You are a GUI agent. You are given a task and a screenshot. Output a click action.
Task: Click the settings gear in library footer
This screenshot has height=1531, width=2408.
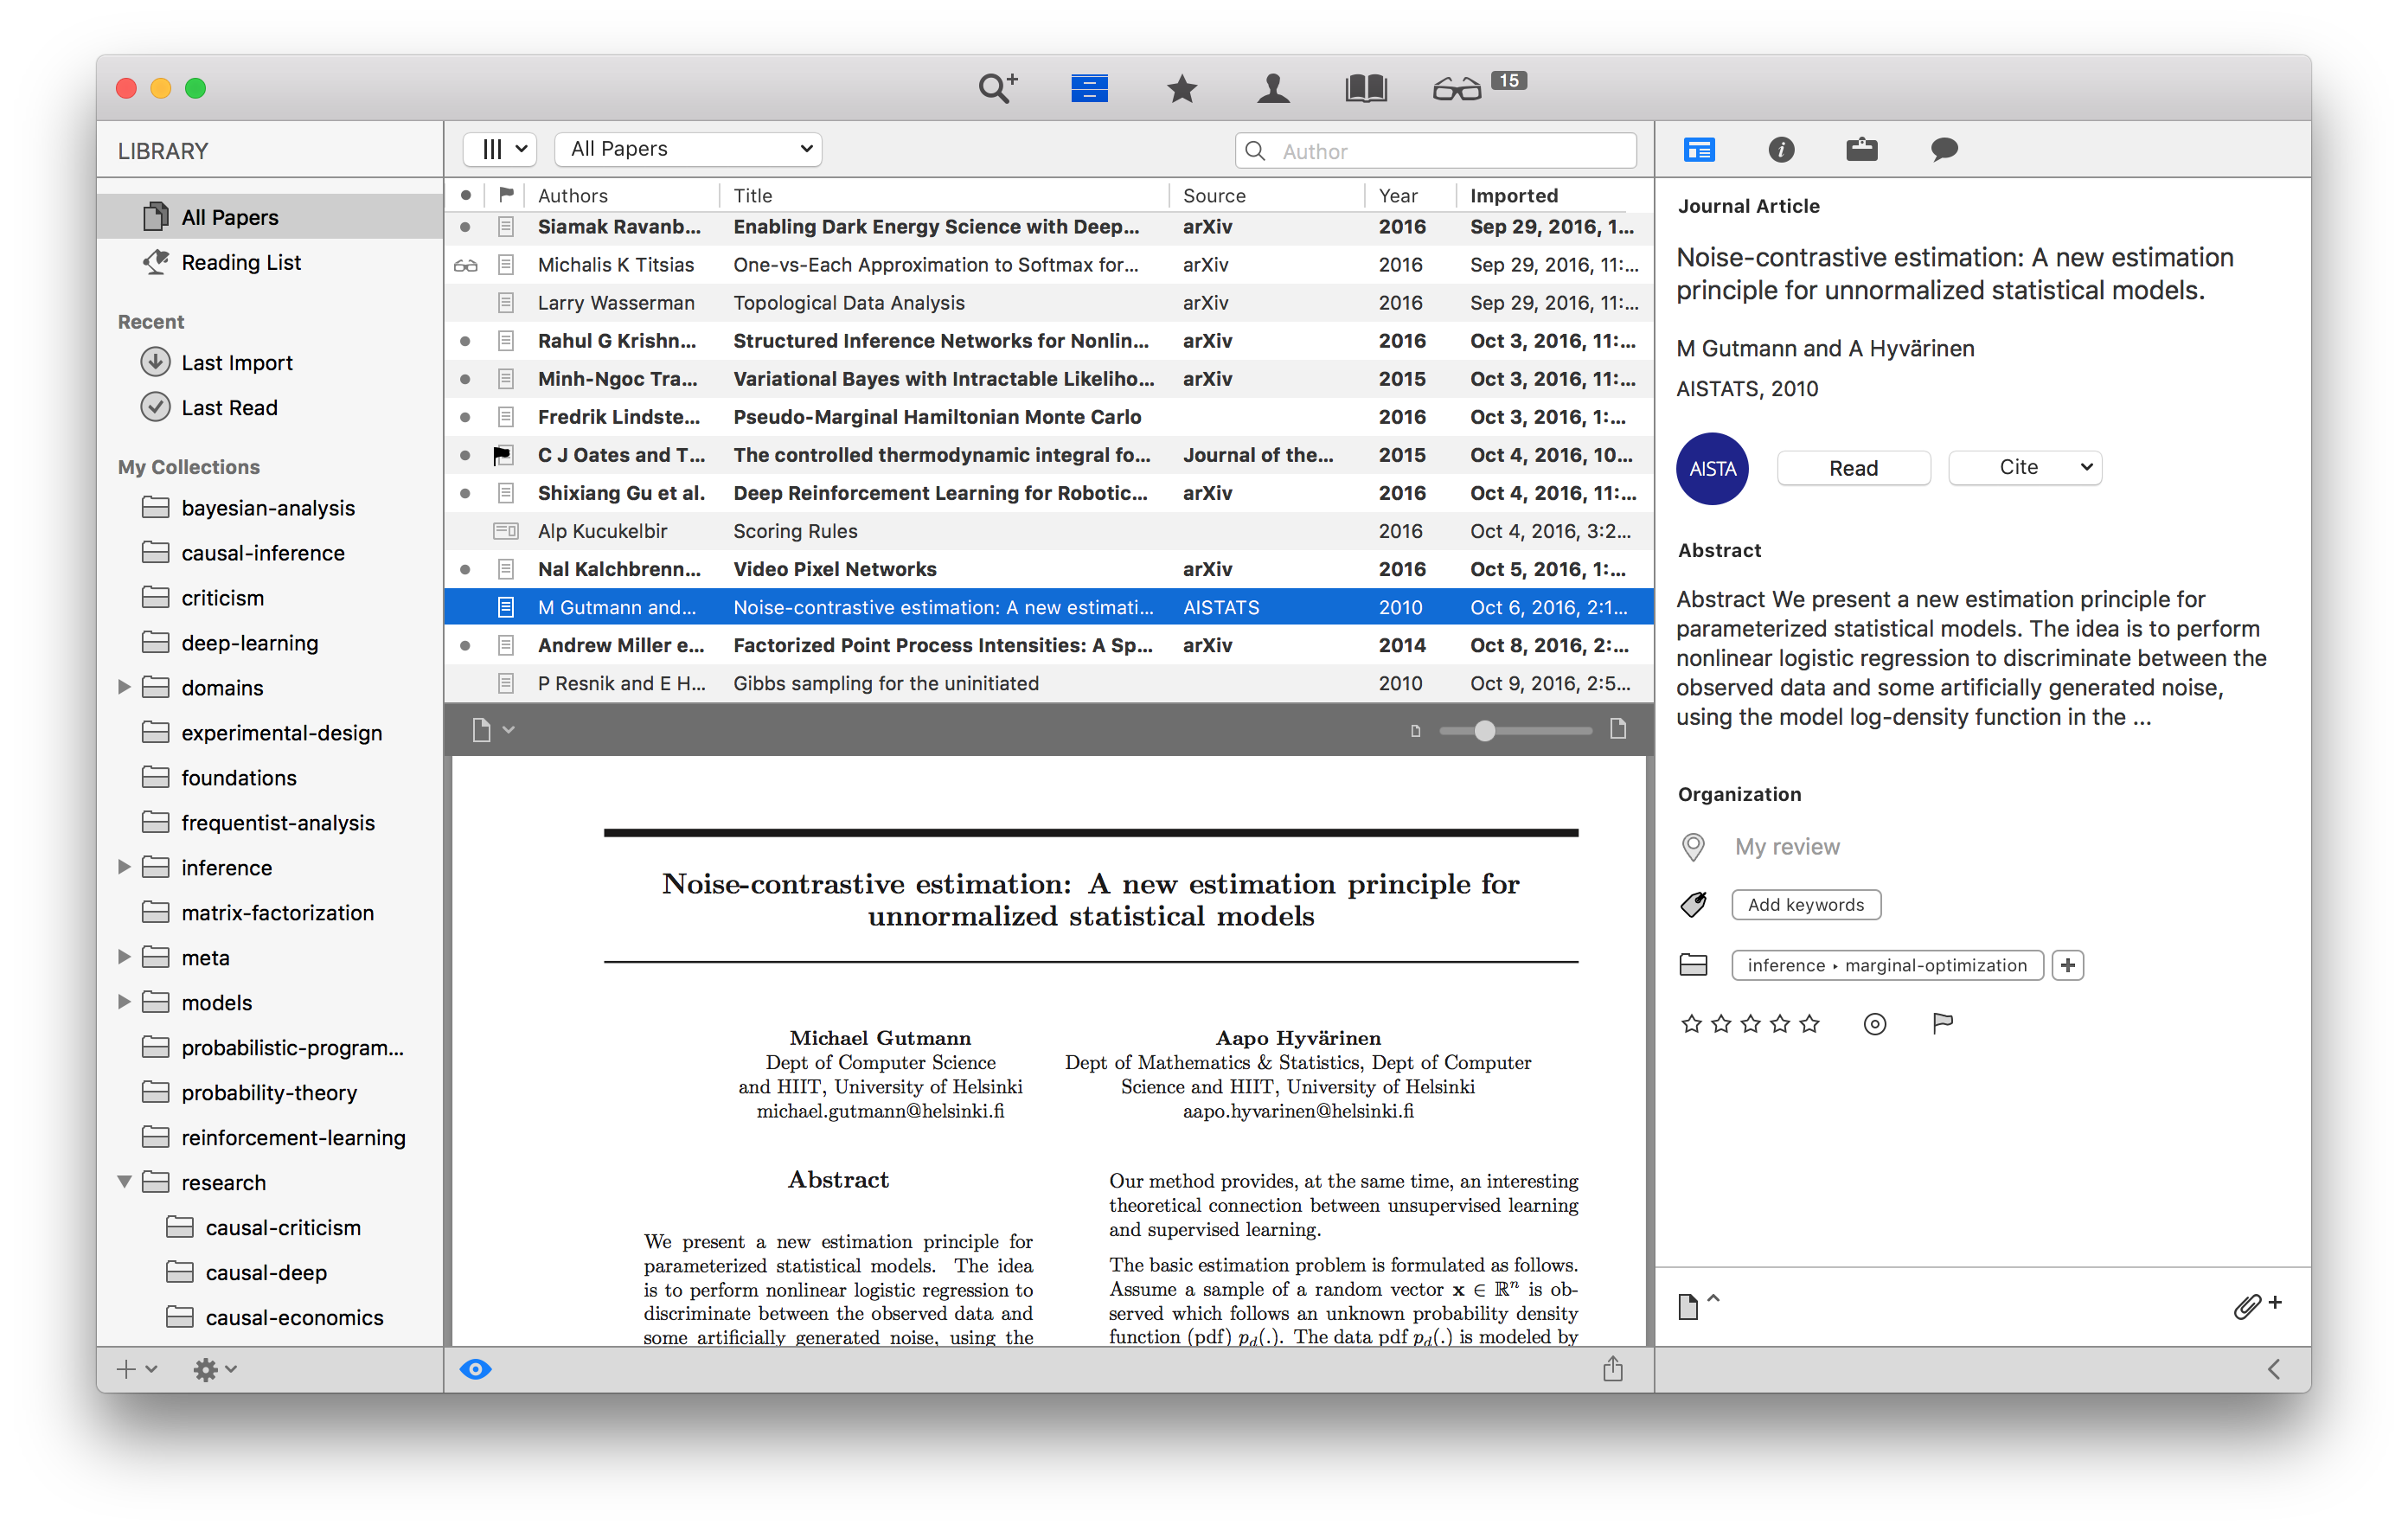click(205, 1369)
